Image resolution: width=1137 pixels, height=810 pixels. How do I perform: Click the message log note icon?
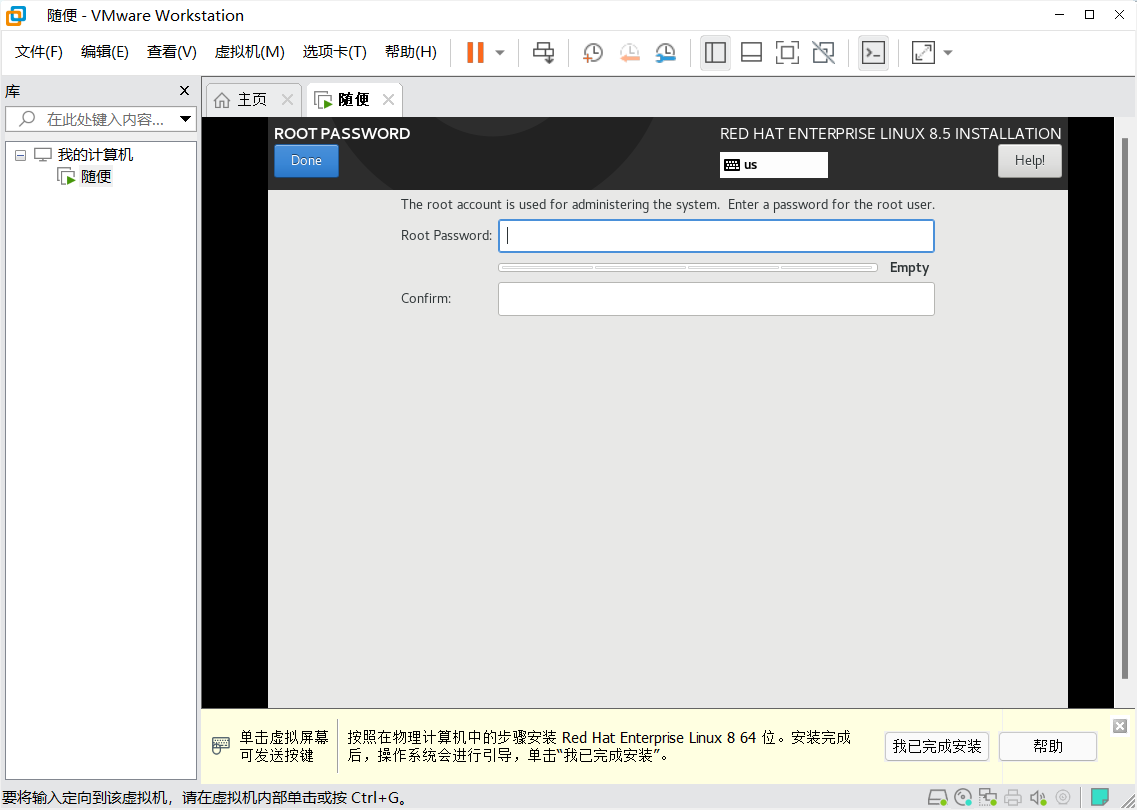point(1100,798)
